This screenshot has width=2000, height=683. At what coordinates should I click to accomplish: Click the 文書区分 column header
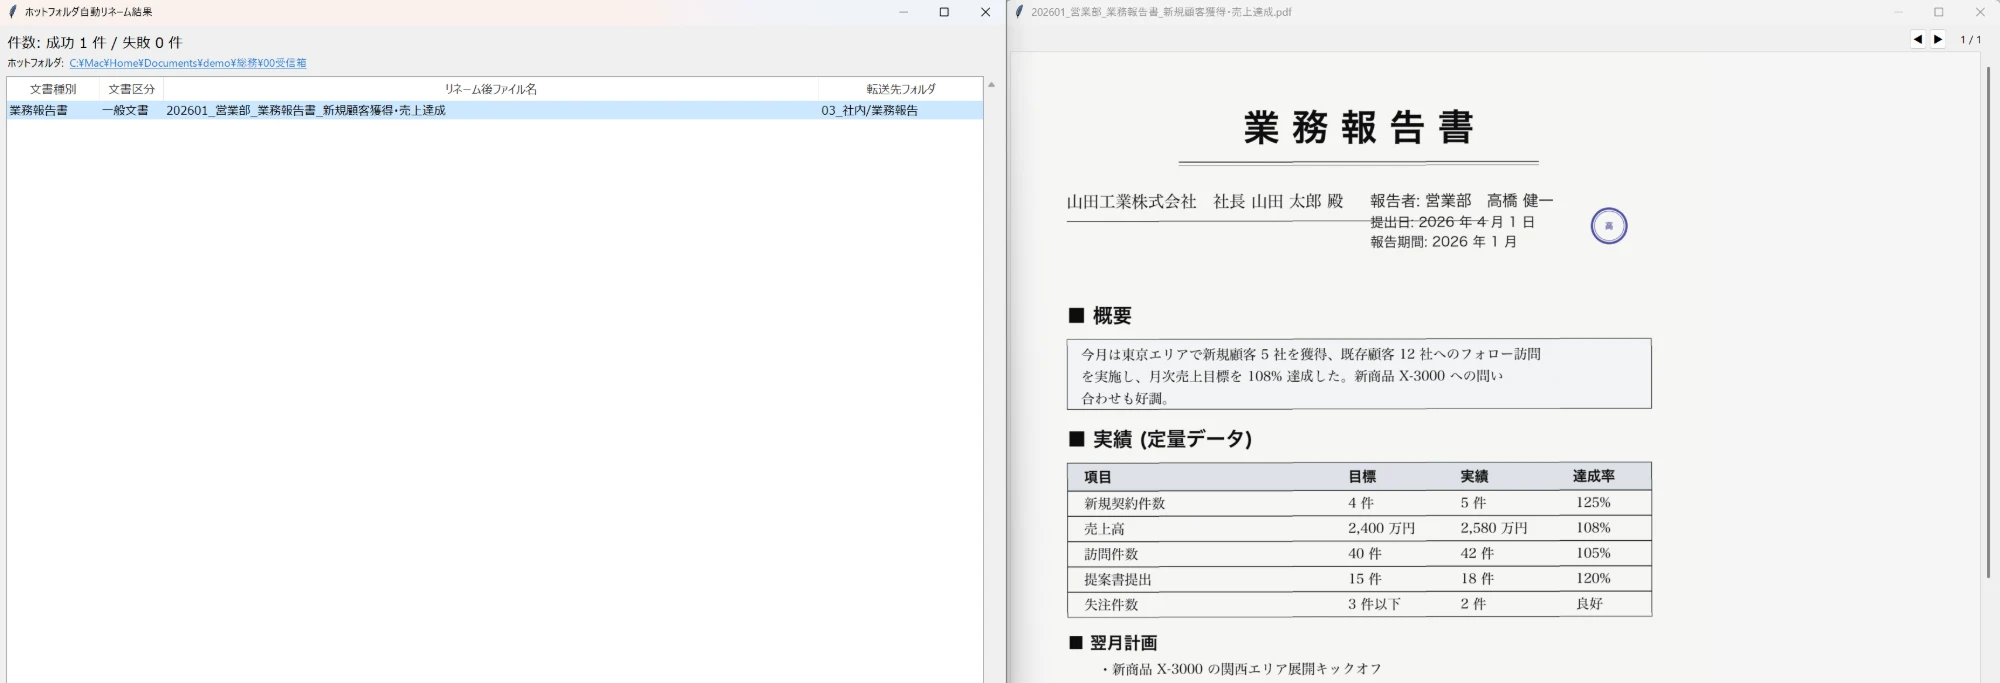(x=131, y=89)
